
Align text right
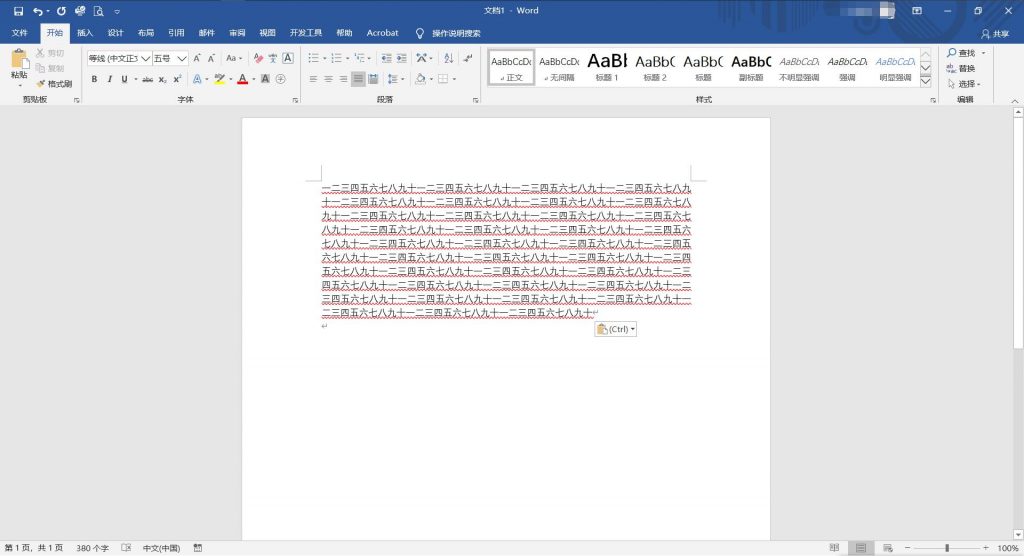pyautogui.click(x=344, y=79)
